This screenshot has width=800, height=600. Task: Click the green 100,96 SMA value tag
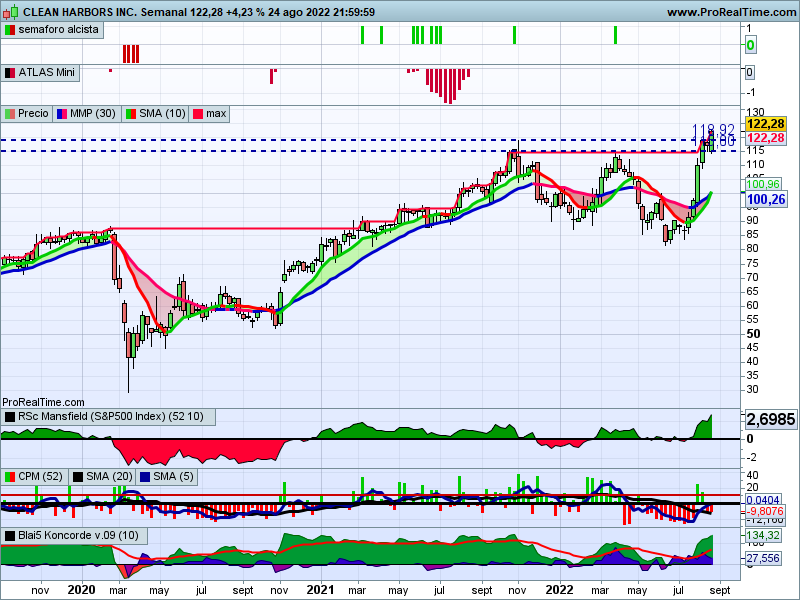(x=763, y=184)
